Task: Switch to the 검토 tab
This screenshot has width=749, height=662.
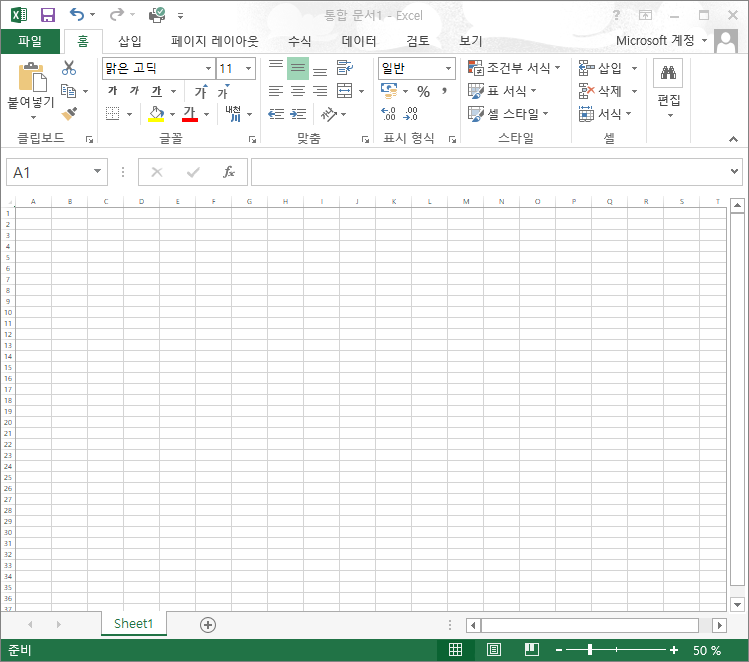Action: pos(417,41)
